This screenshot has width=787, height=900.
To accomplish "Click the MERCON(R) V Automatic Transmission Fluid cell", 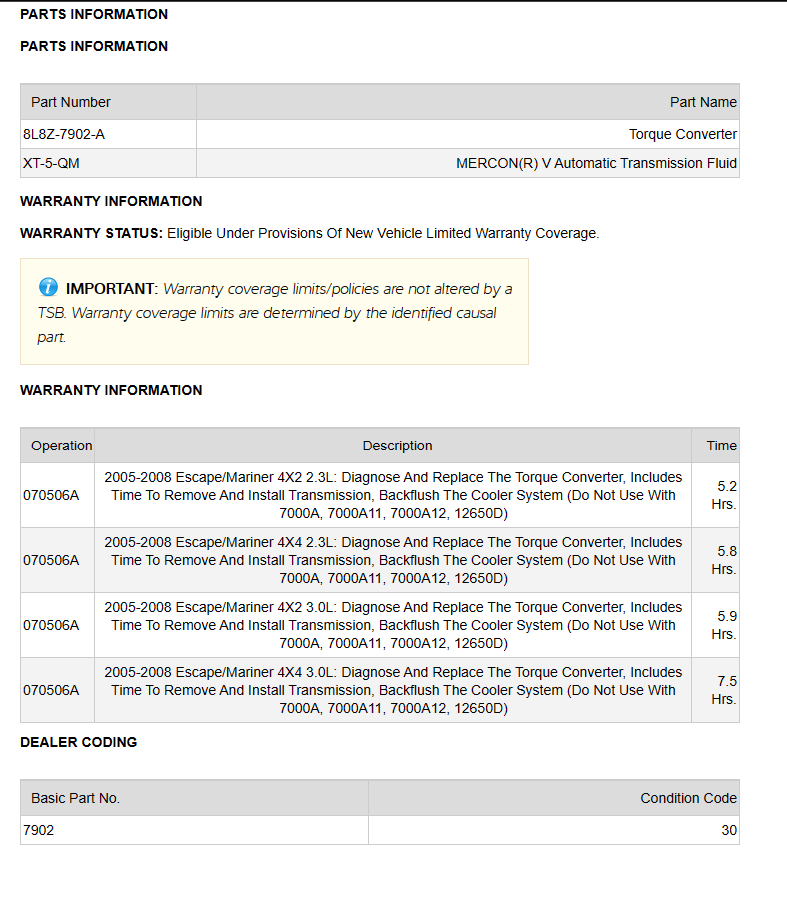I will tap(596, 163).
